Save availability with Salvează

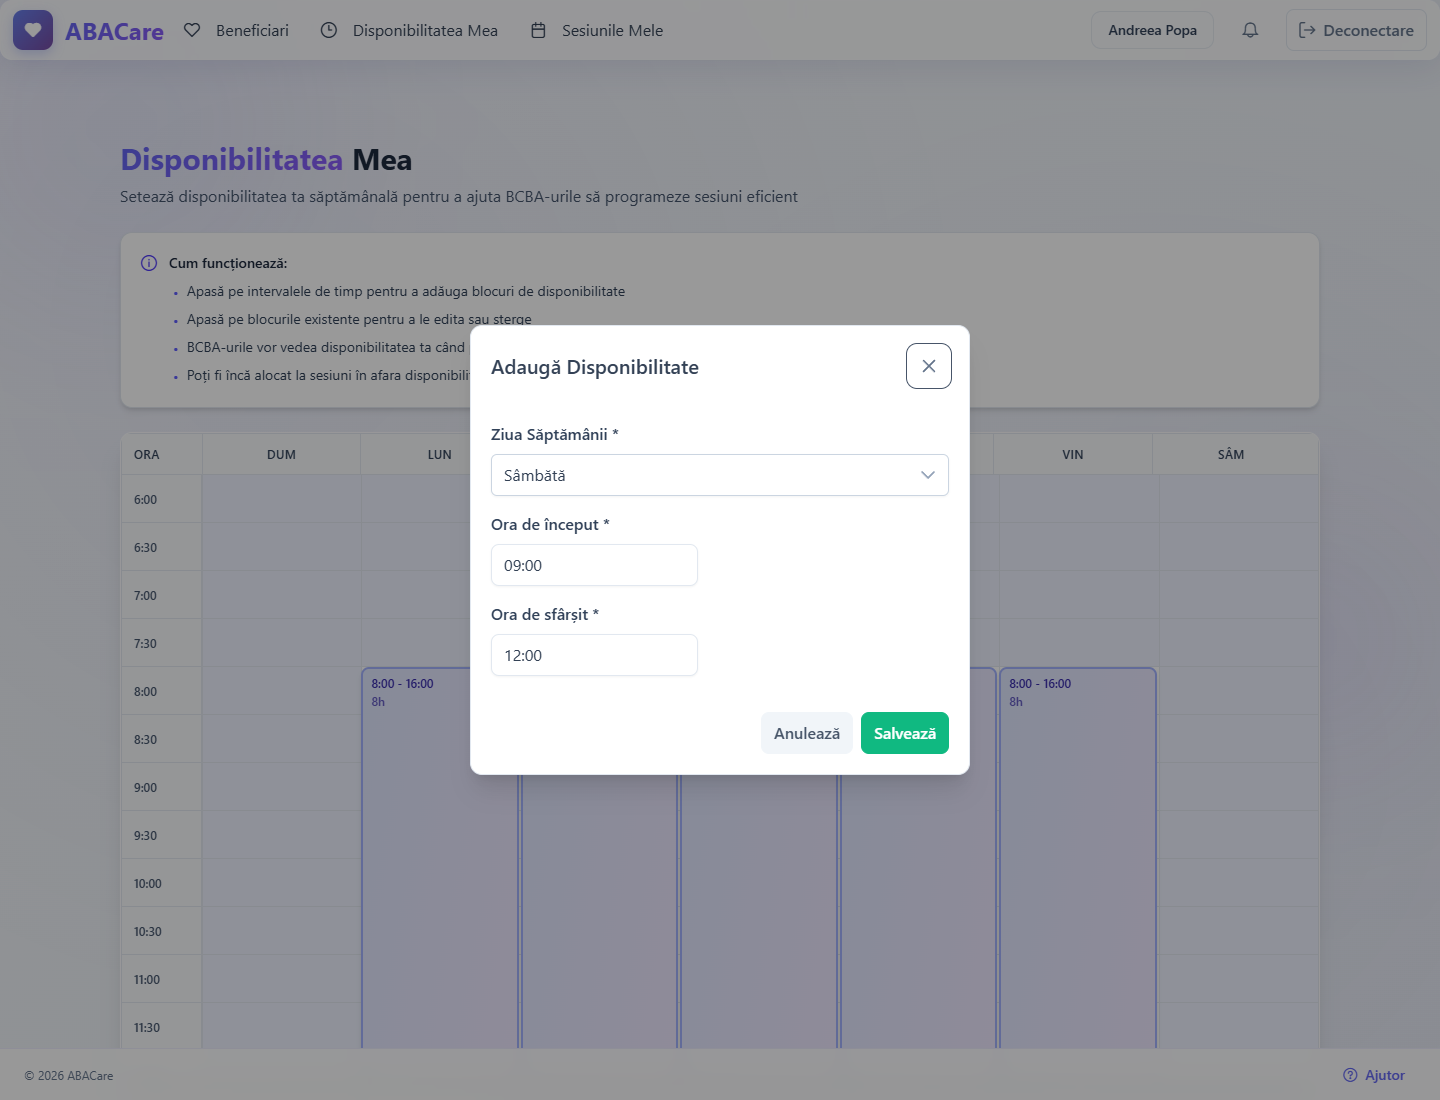click(x=905, y=733)
